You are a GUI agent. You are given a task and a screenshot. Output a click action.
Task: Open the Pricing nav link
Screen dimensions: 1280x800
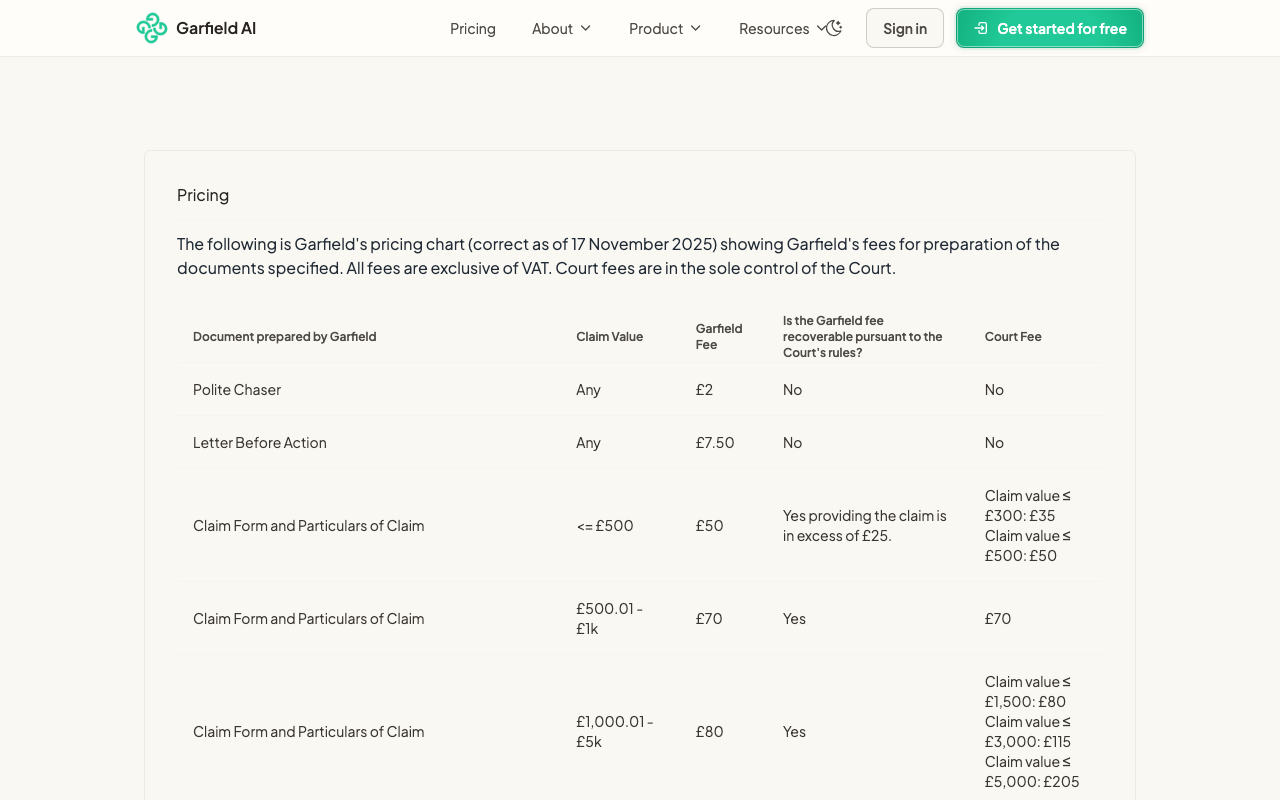pyautogui.click(x=473, y=29)
